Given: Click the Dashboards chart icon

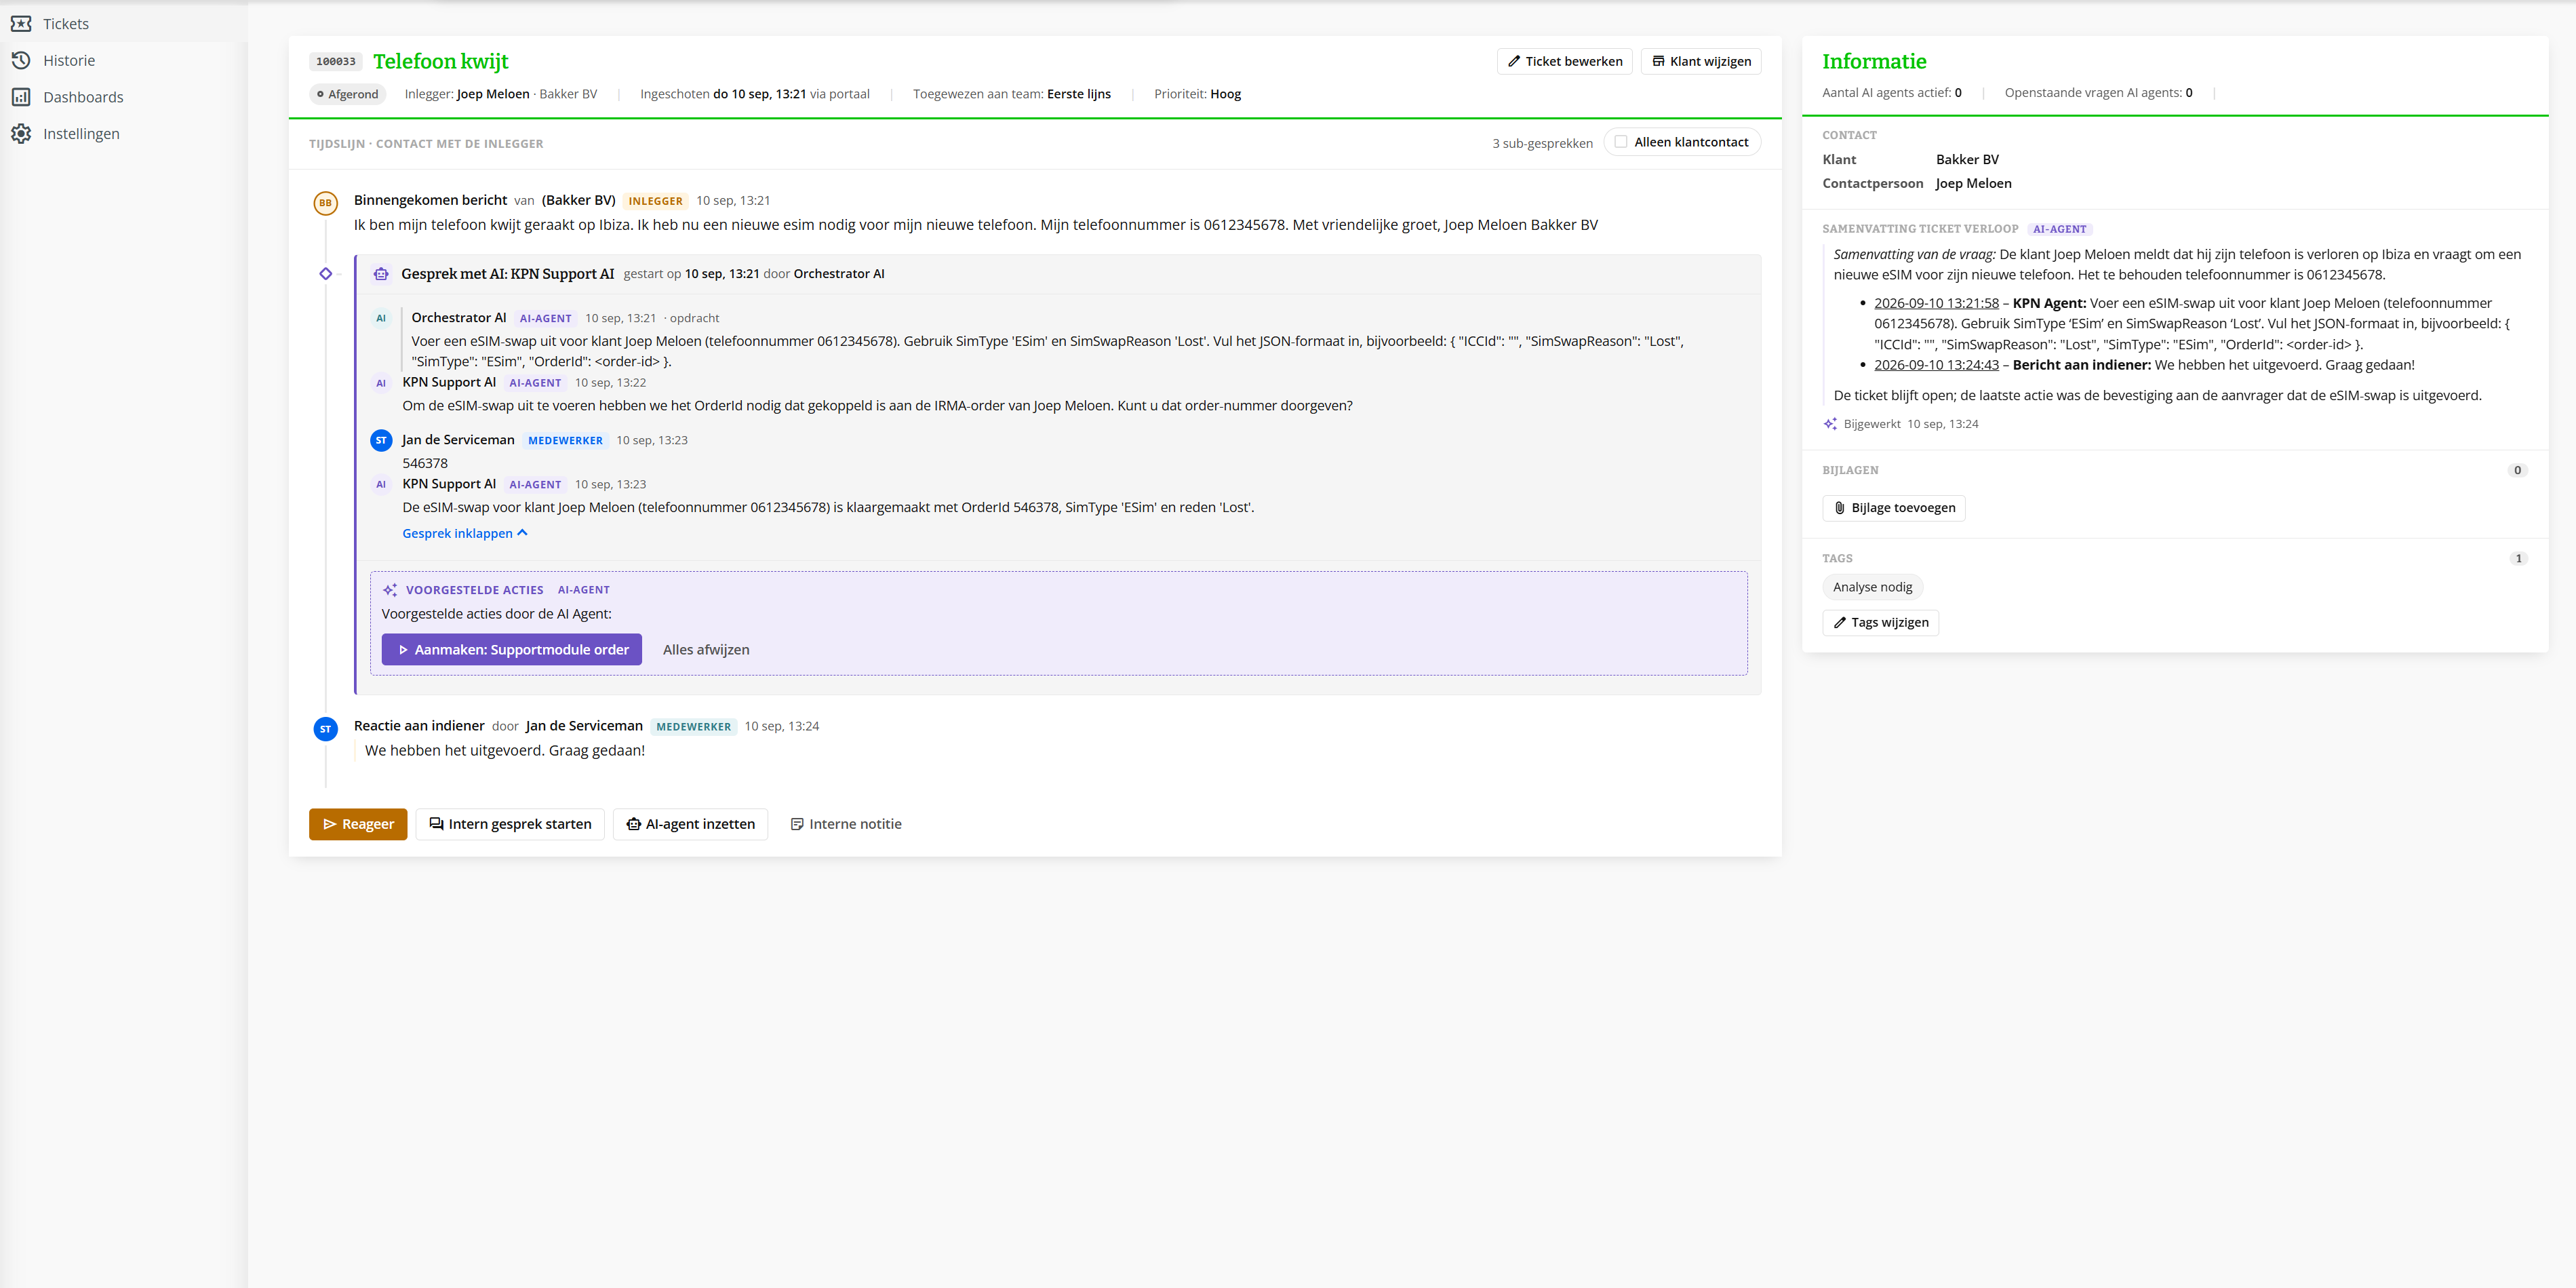Looking at the screenshot, I should tap(21, 97).
